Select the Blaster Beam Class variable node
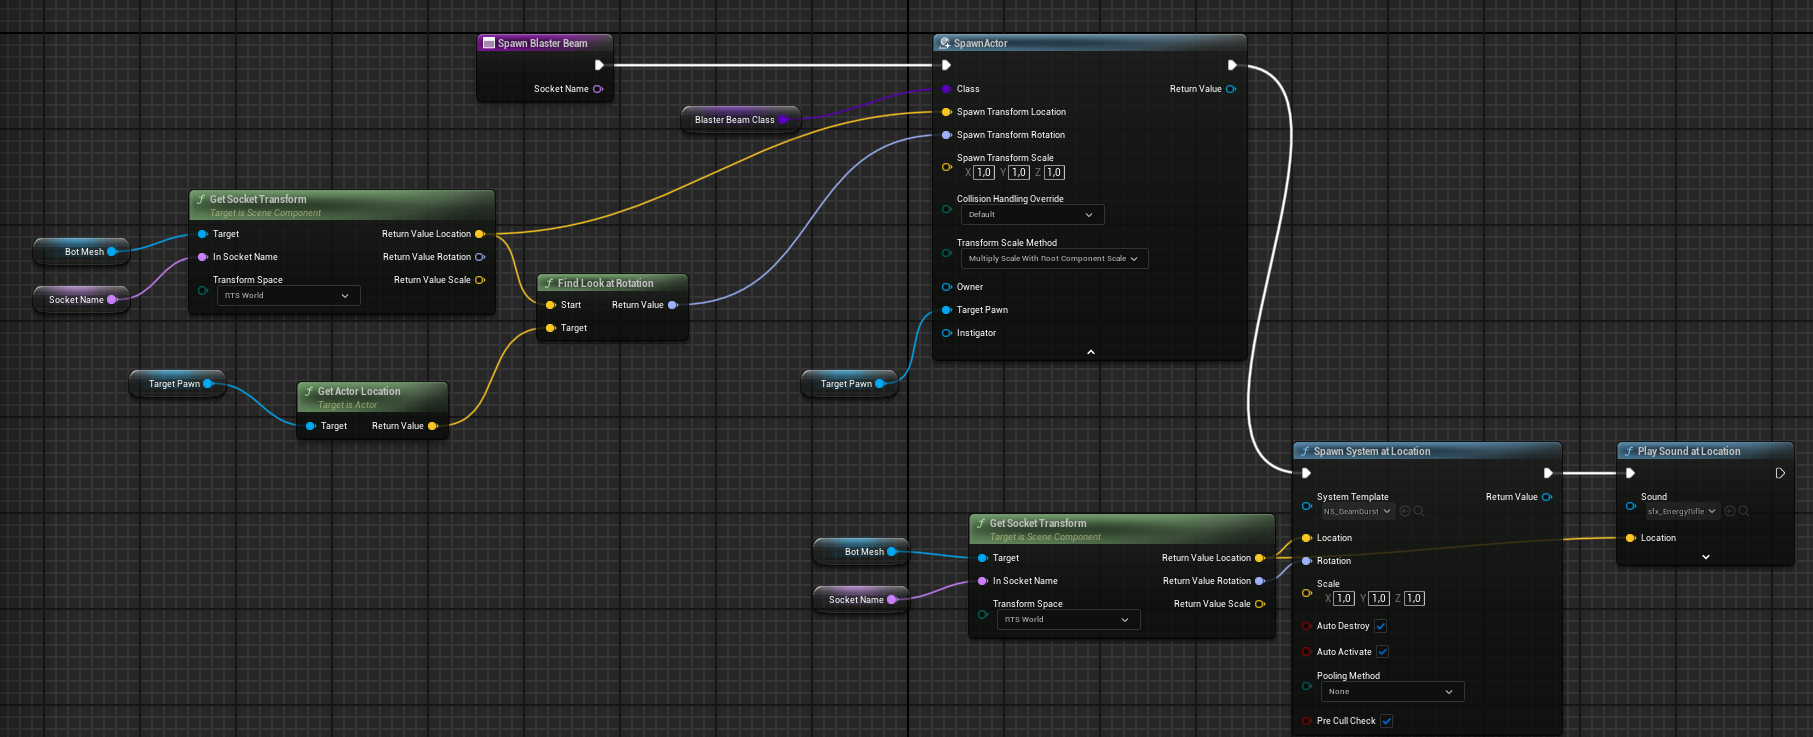 (734, 120)
